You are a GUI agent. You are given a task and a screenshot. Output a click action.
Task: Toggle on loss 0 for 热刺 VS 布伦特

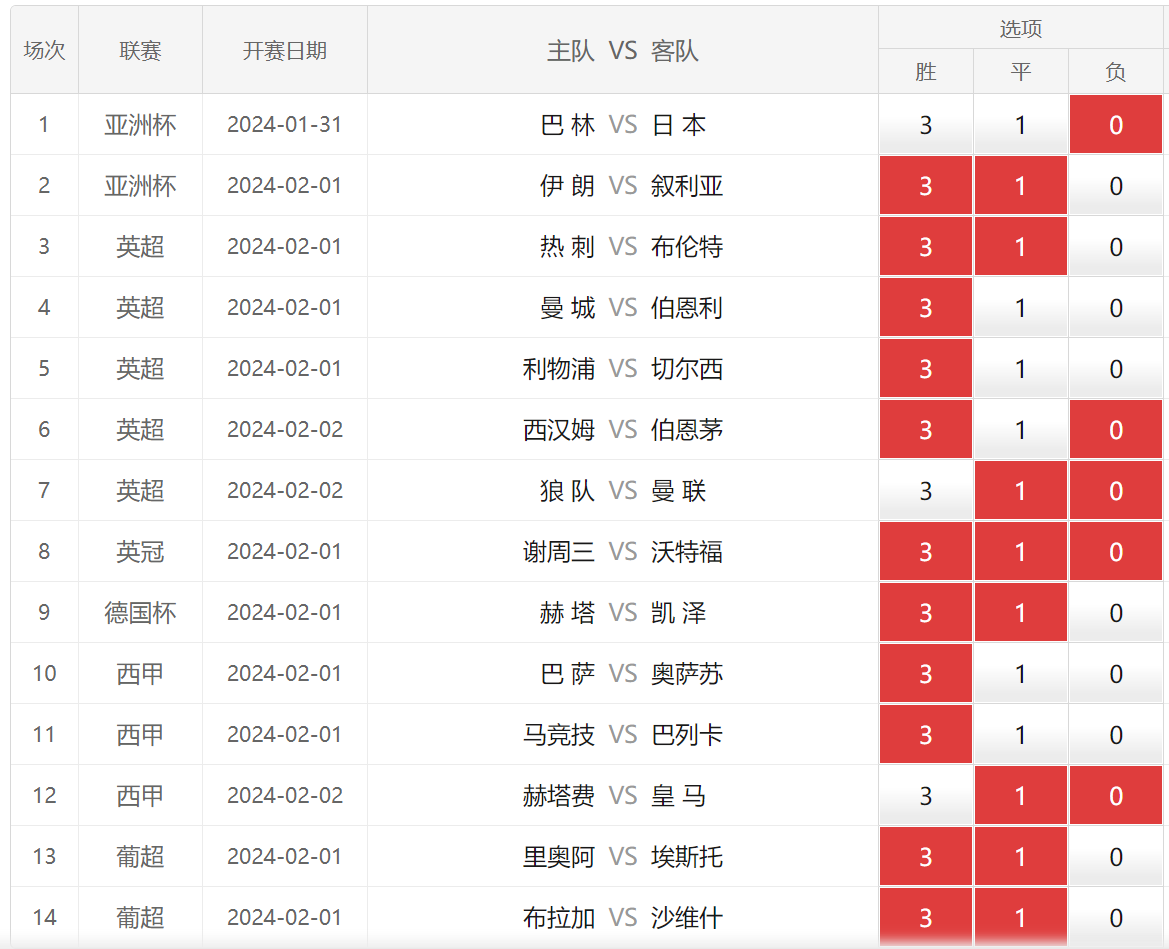[1115, 247]
